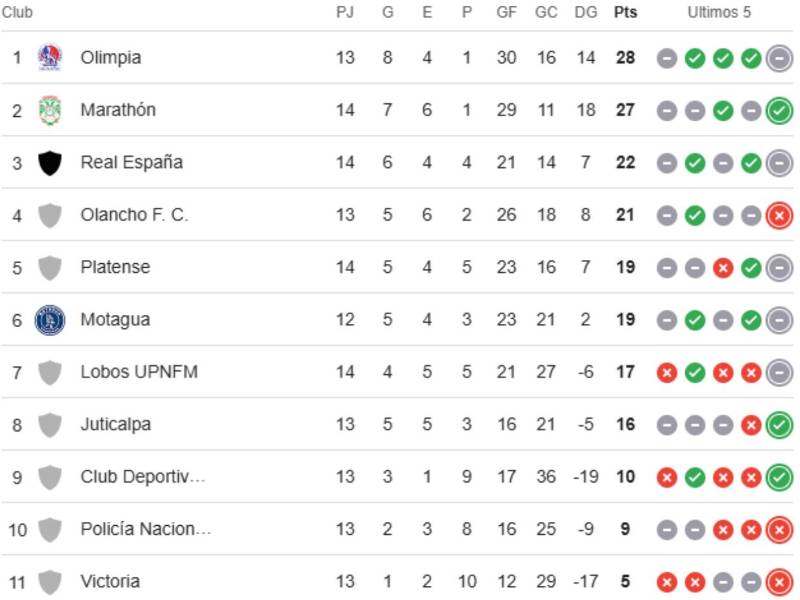Select the Olancho F. C. shield icon

click(48, 214)
